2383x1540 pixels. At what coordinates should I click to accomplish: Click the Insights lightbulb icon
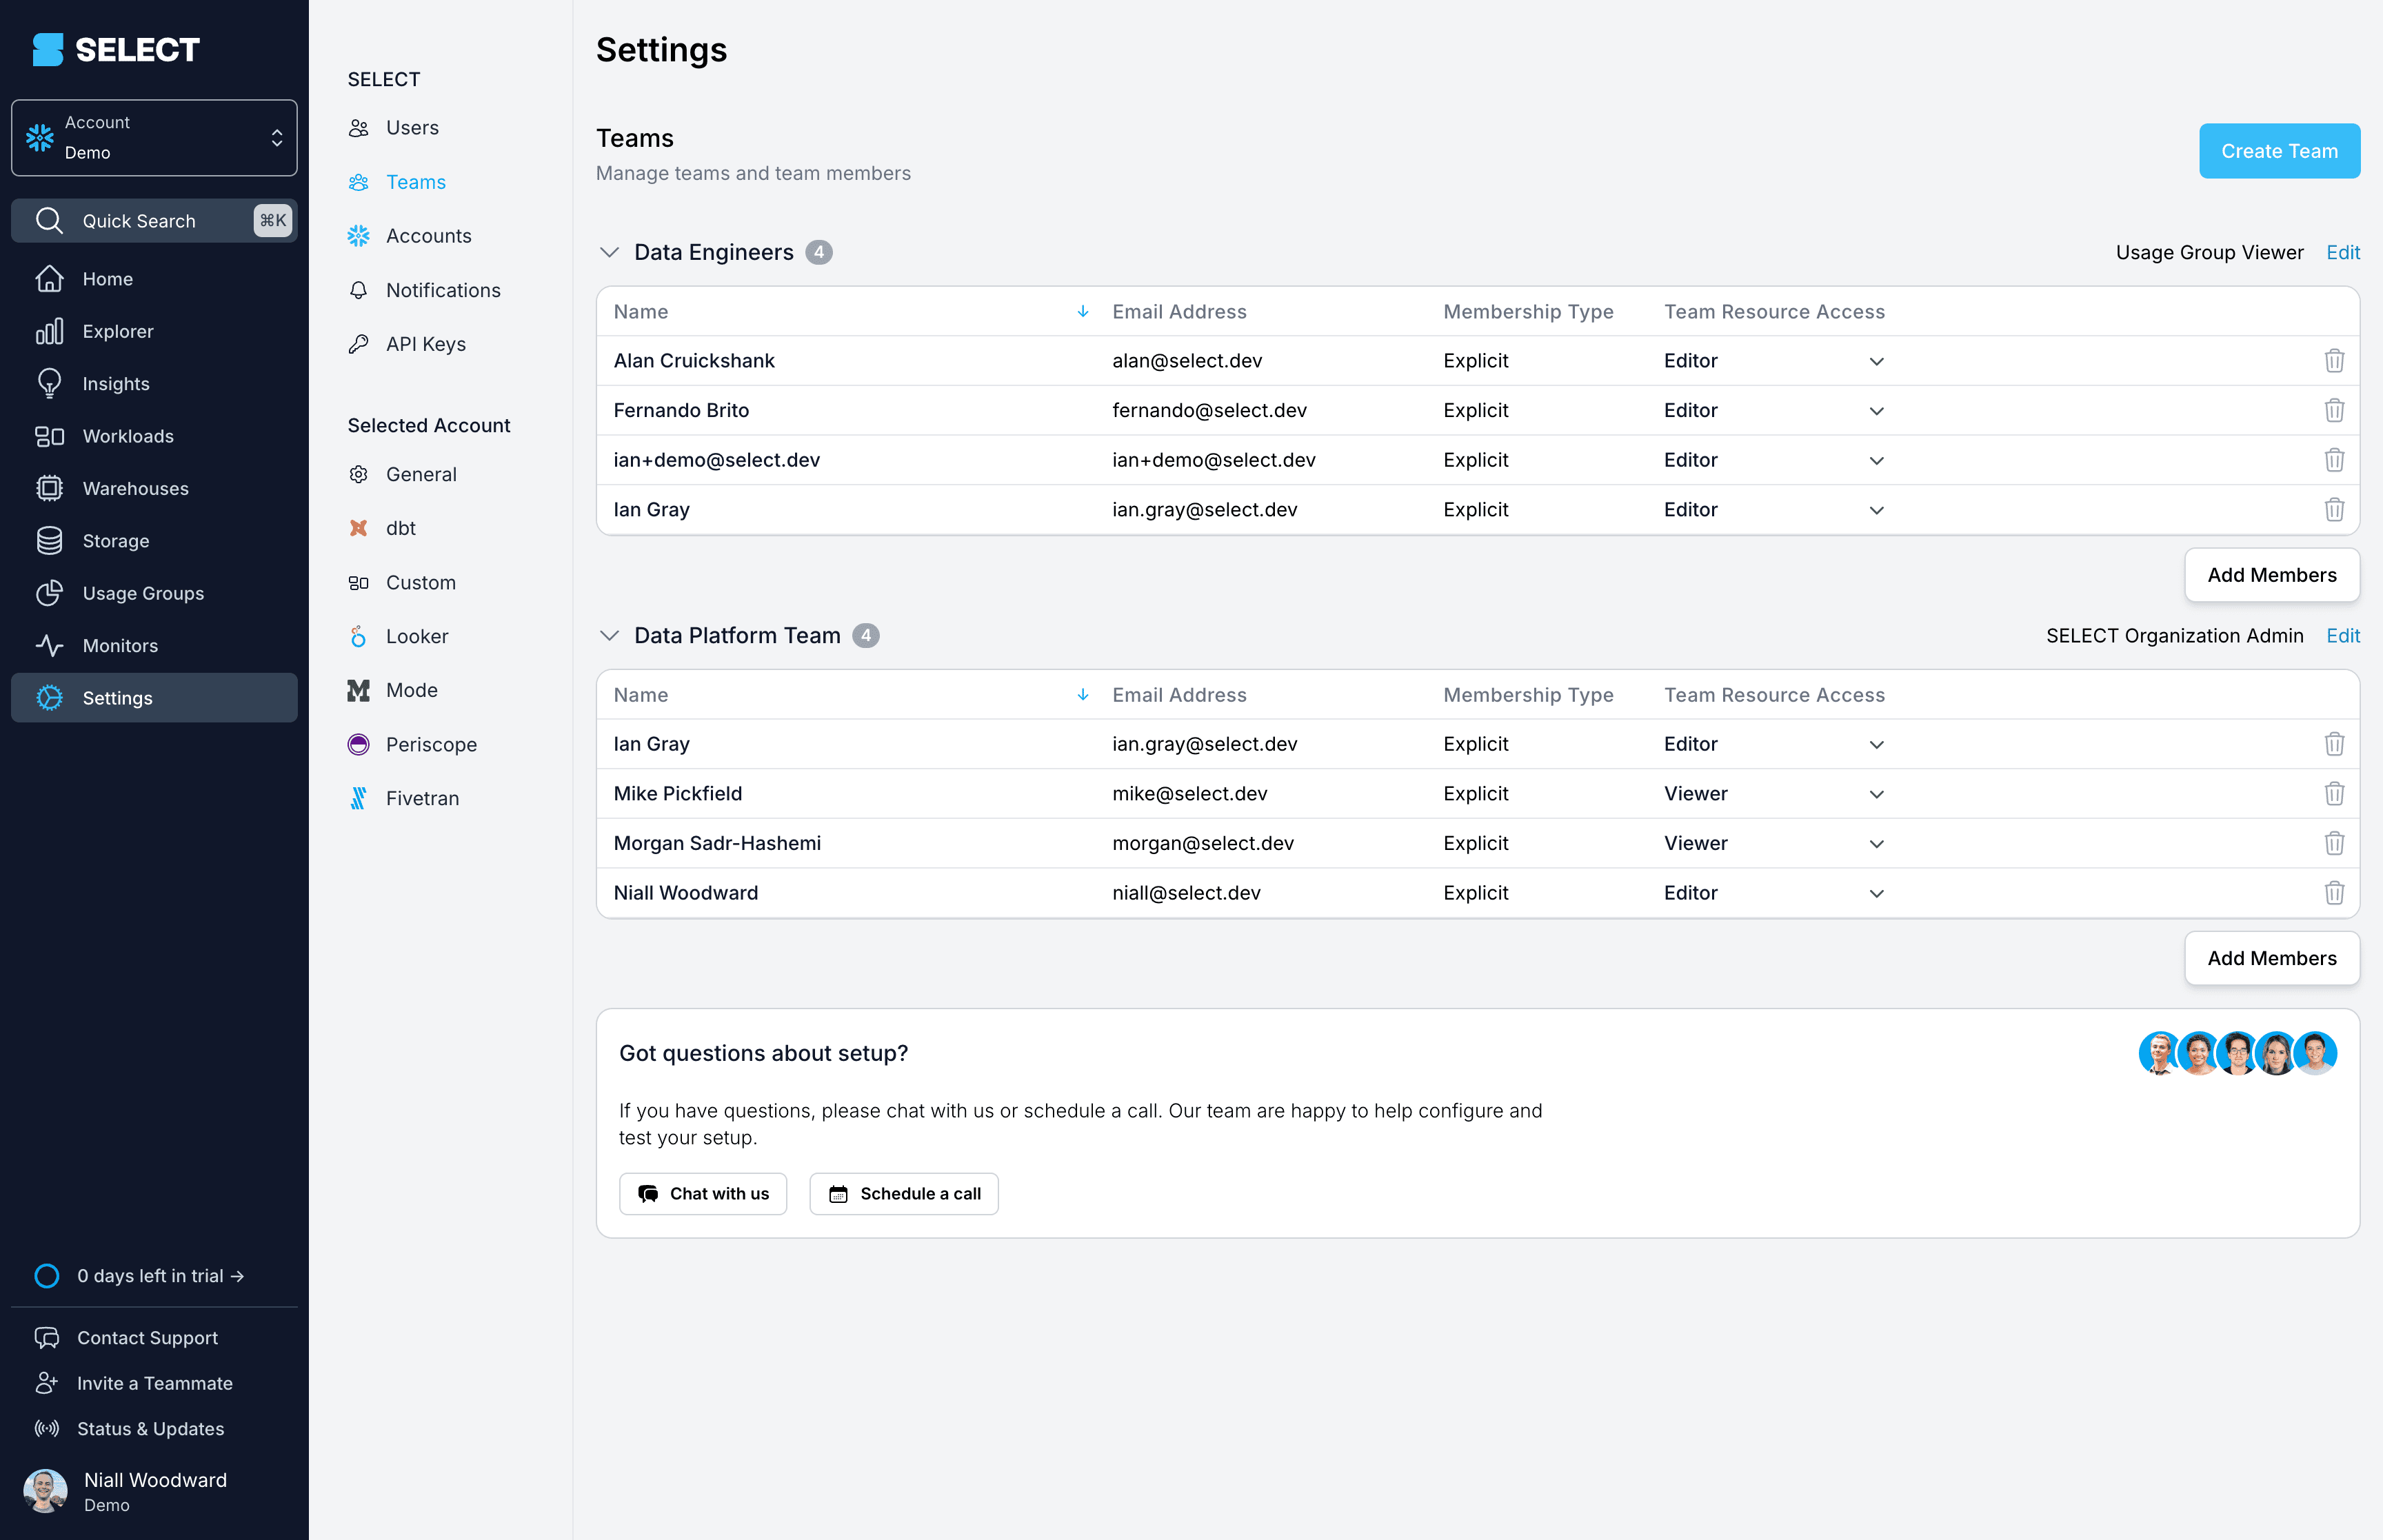point(49,383)
